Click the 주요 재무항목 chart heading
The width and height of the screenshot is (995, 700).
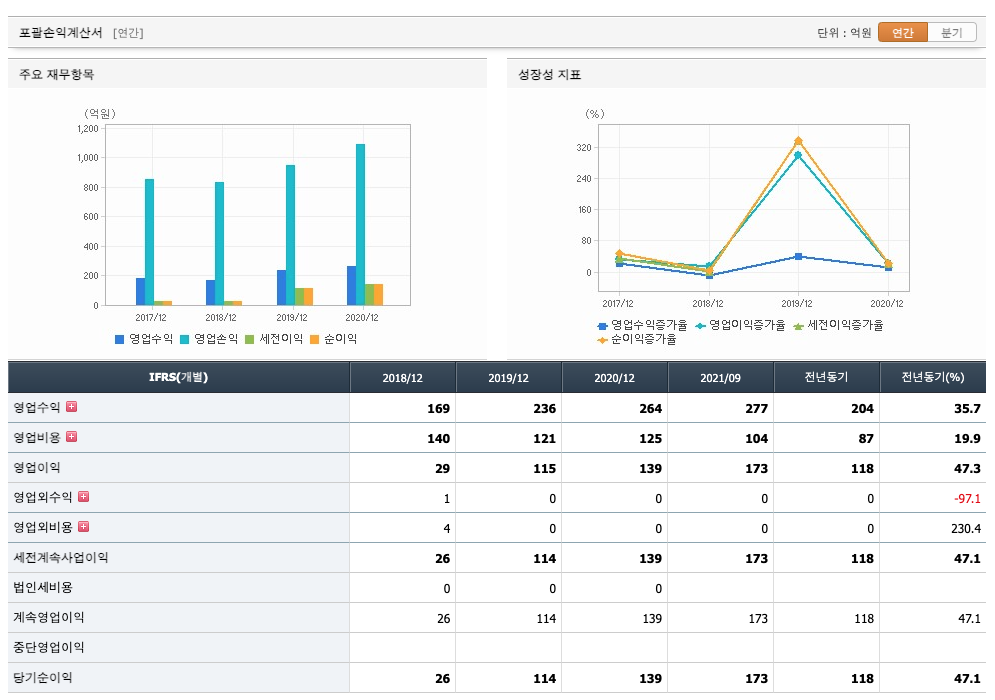[56, 74]
